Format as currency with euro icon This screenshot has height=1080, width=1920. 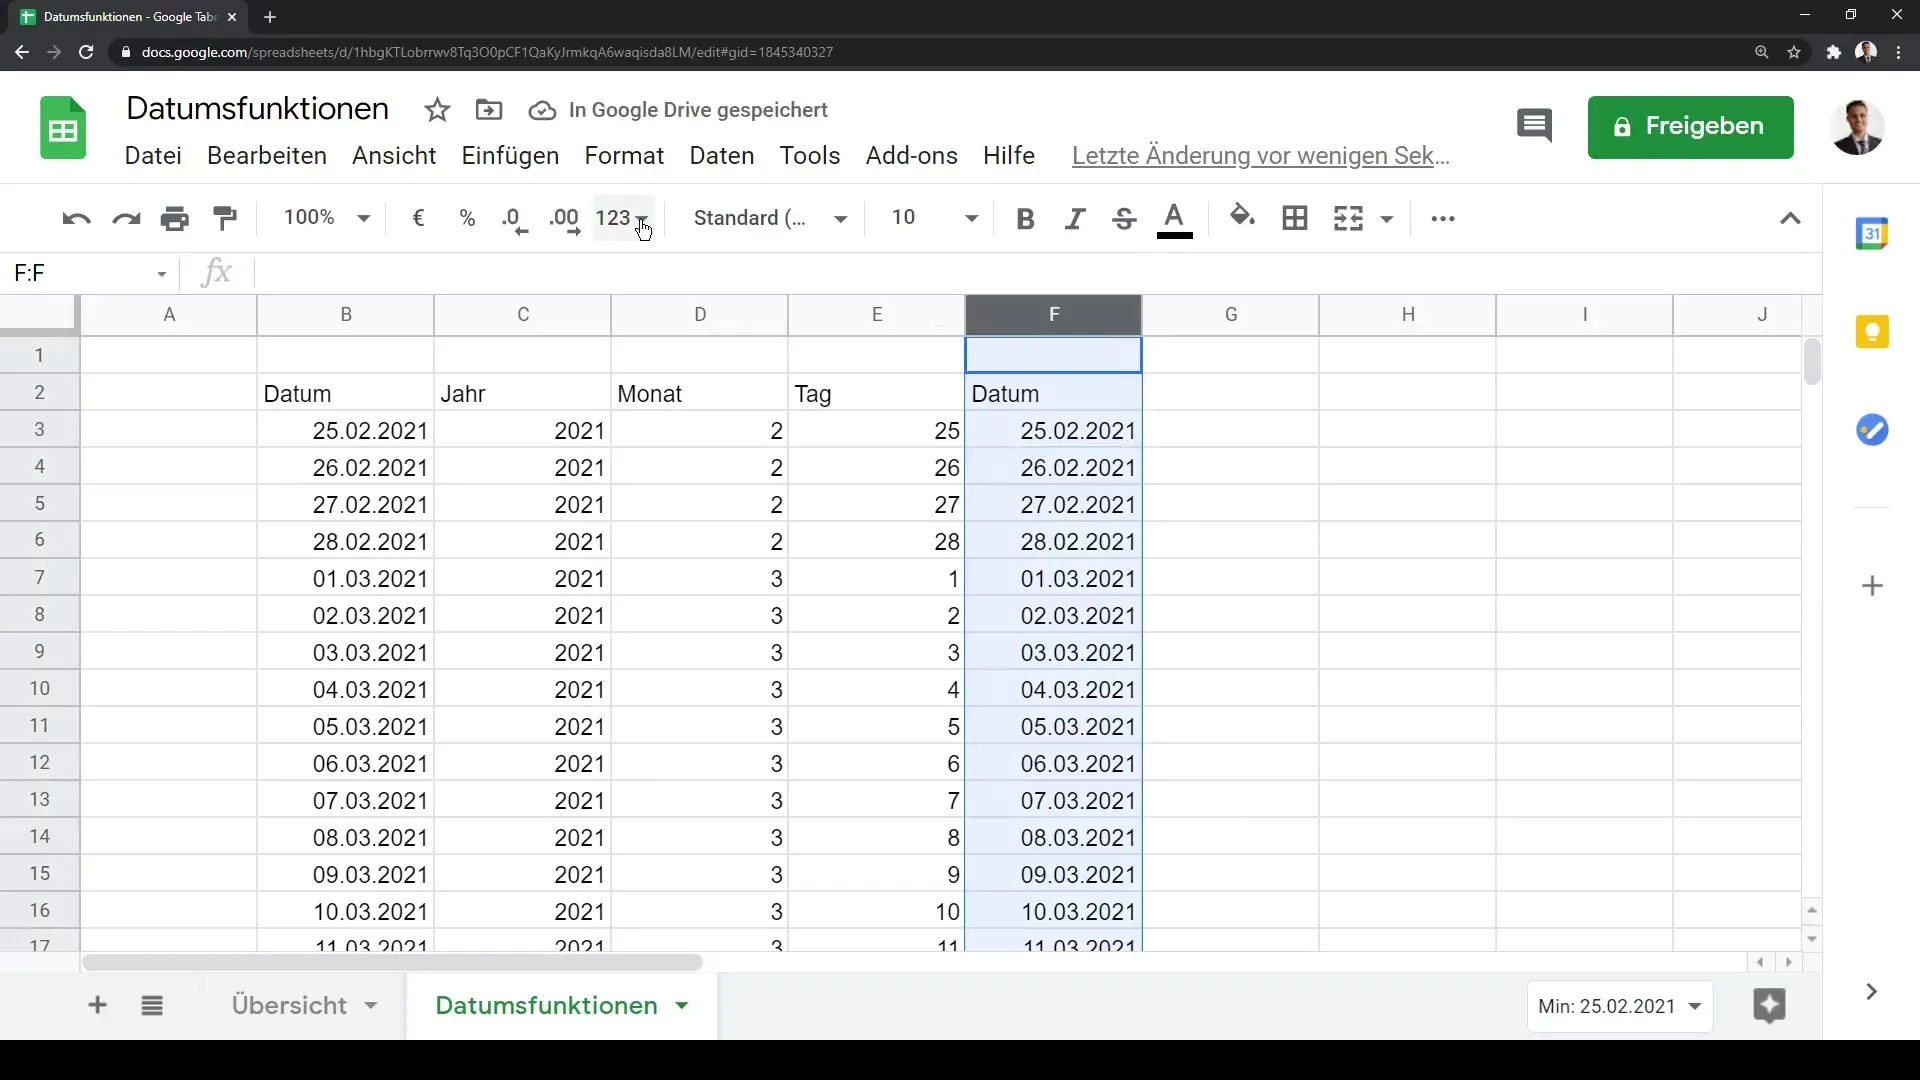click(x=419, y=218)
